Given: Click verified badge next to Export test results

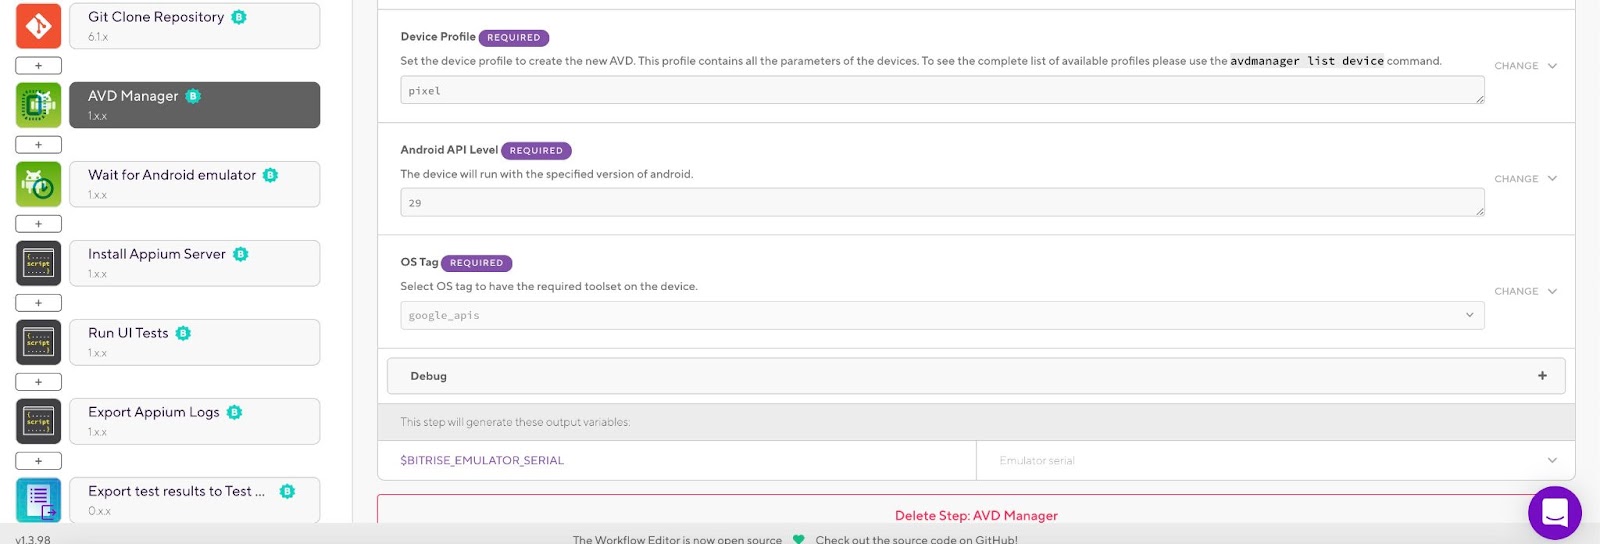Looking at the screenshot, I should [x=287, y=491].
